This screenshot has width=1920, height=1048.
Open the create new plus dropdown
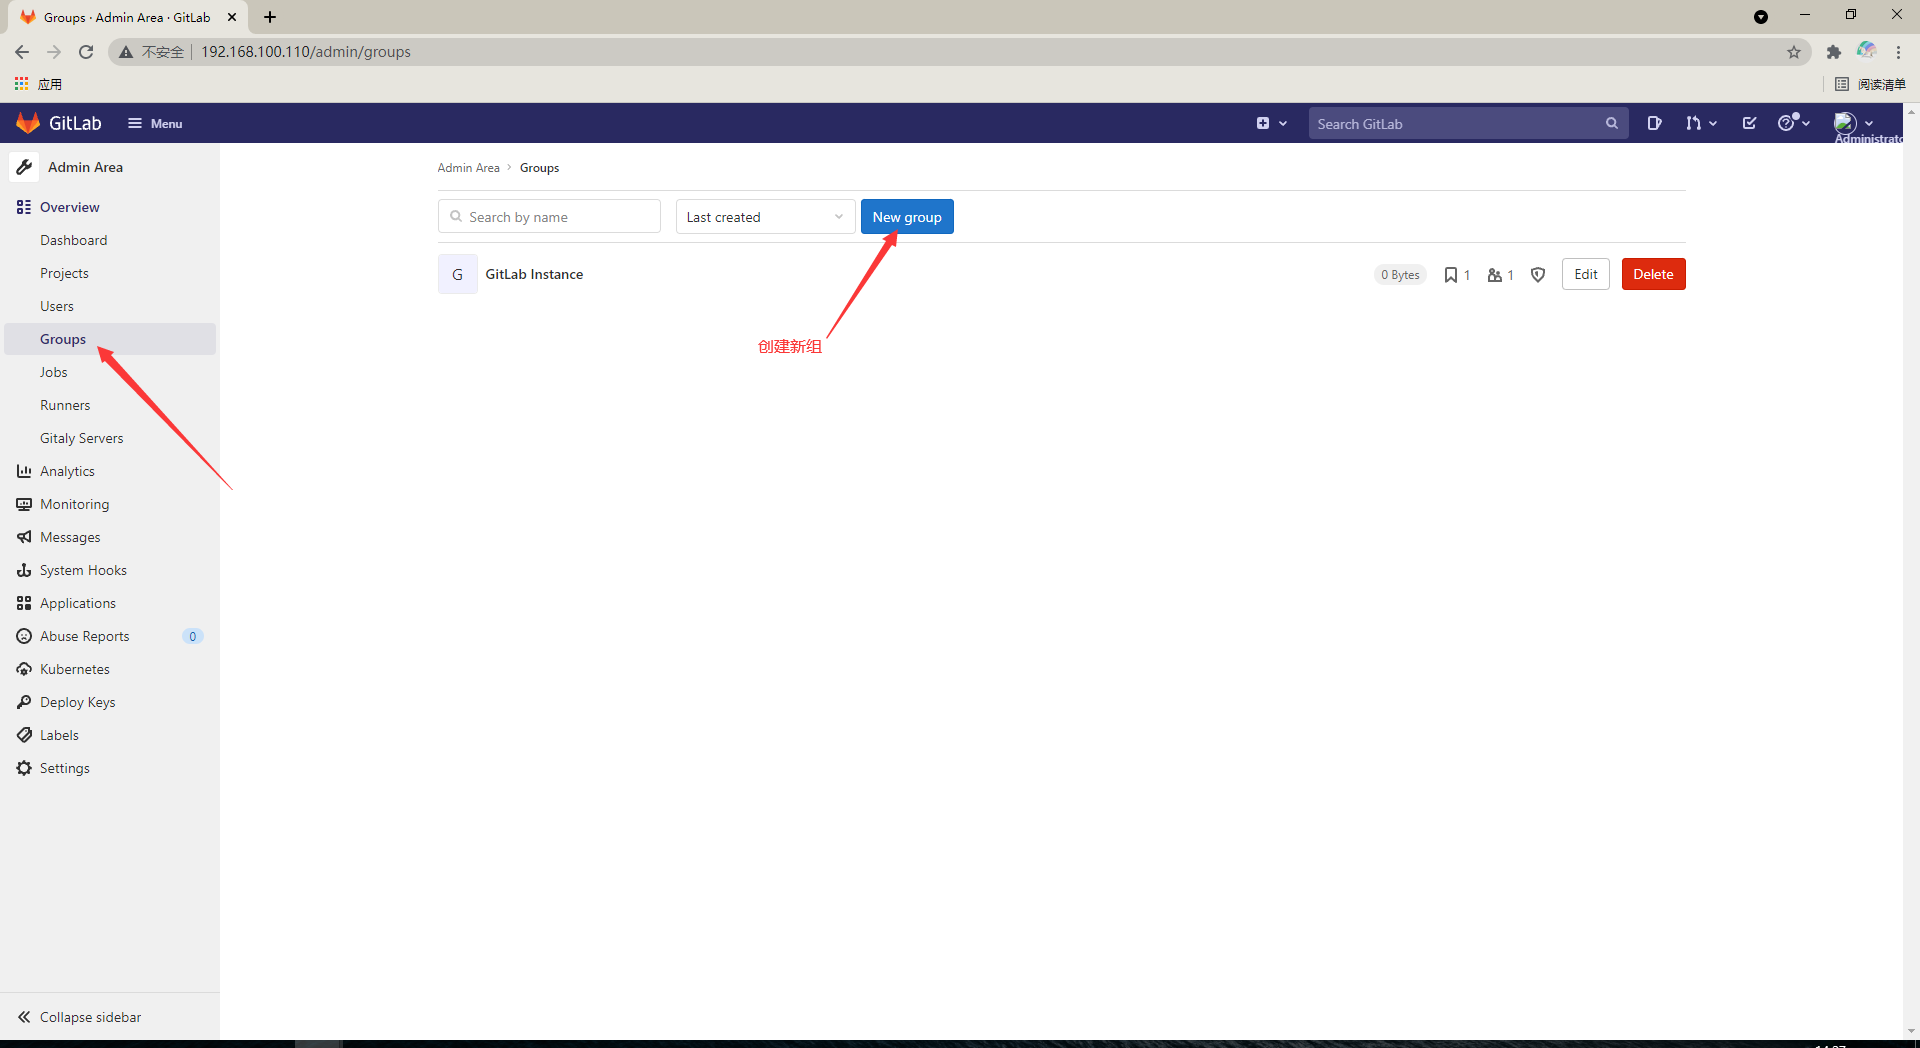point(1271,123)
